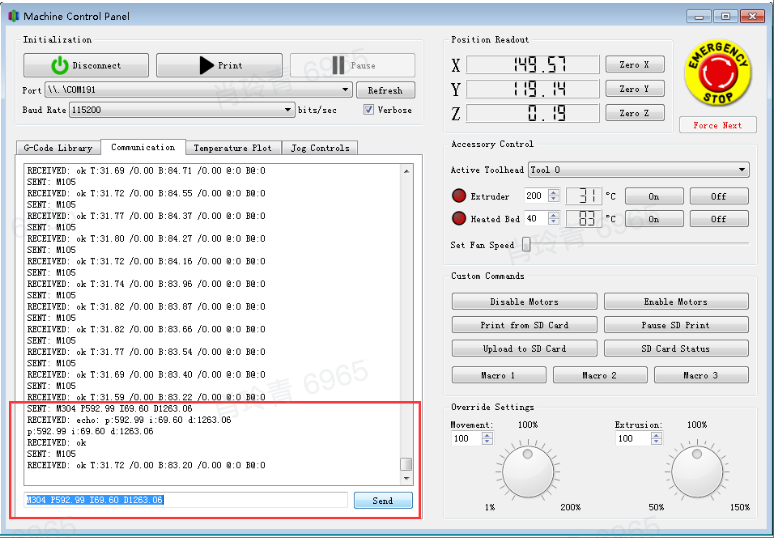
Task: Start printing with the Print button
Action: [x=219, y=66]
